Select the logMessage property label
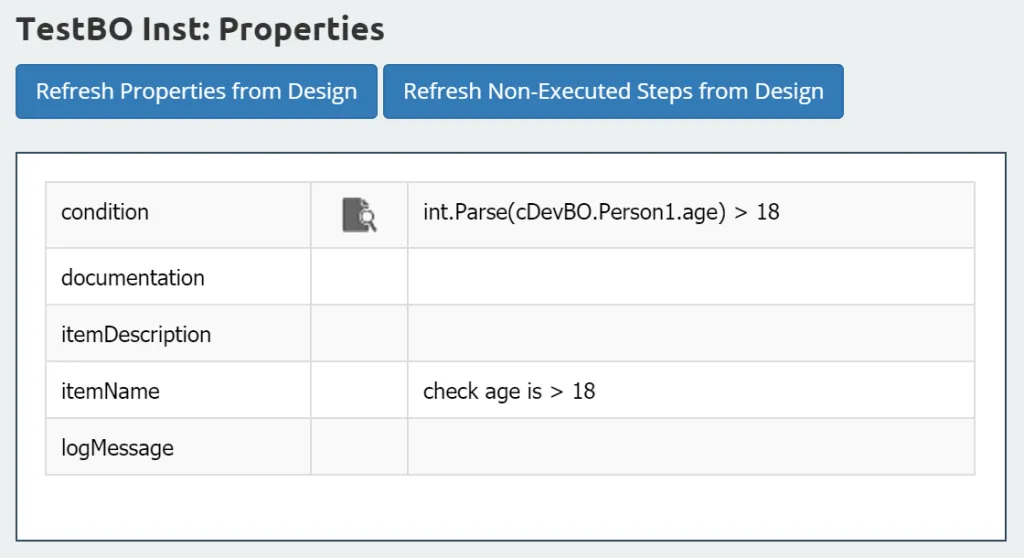 118,448
